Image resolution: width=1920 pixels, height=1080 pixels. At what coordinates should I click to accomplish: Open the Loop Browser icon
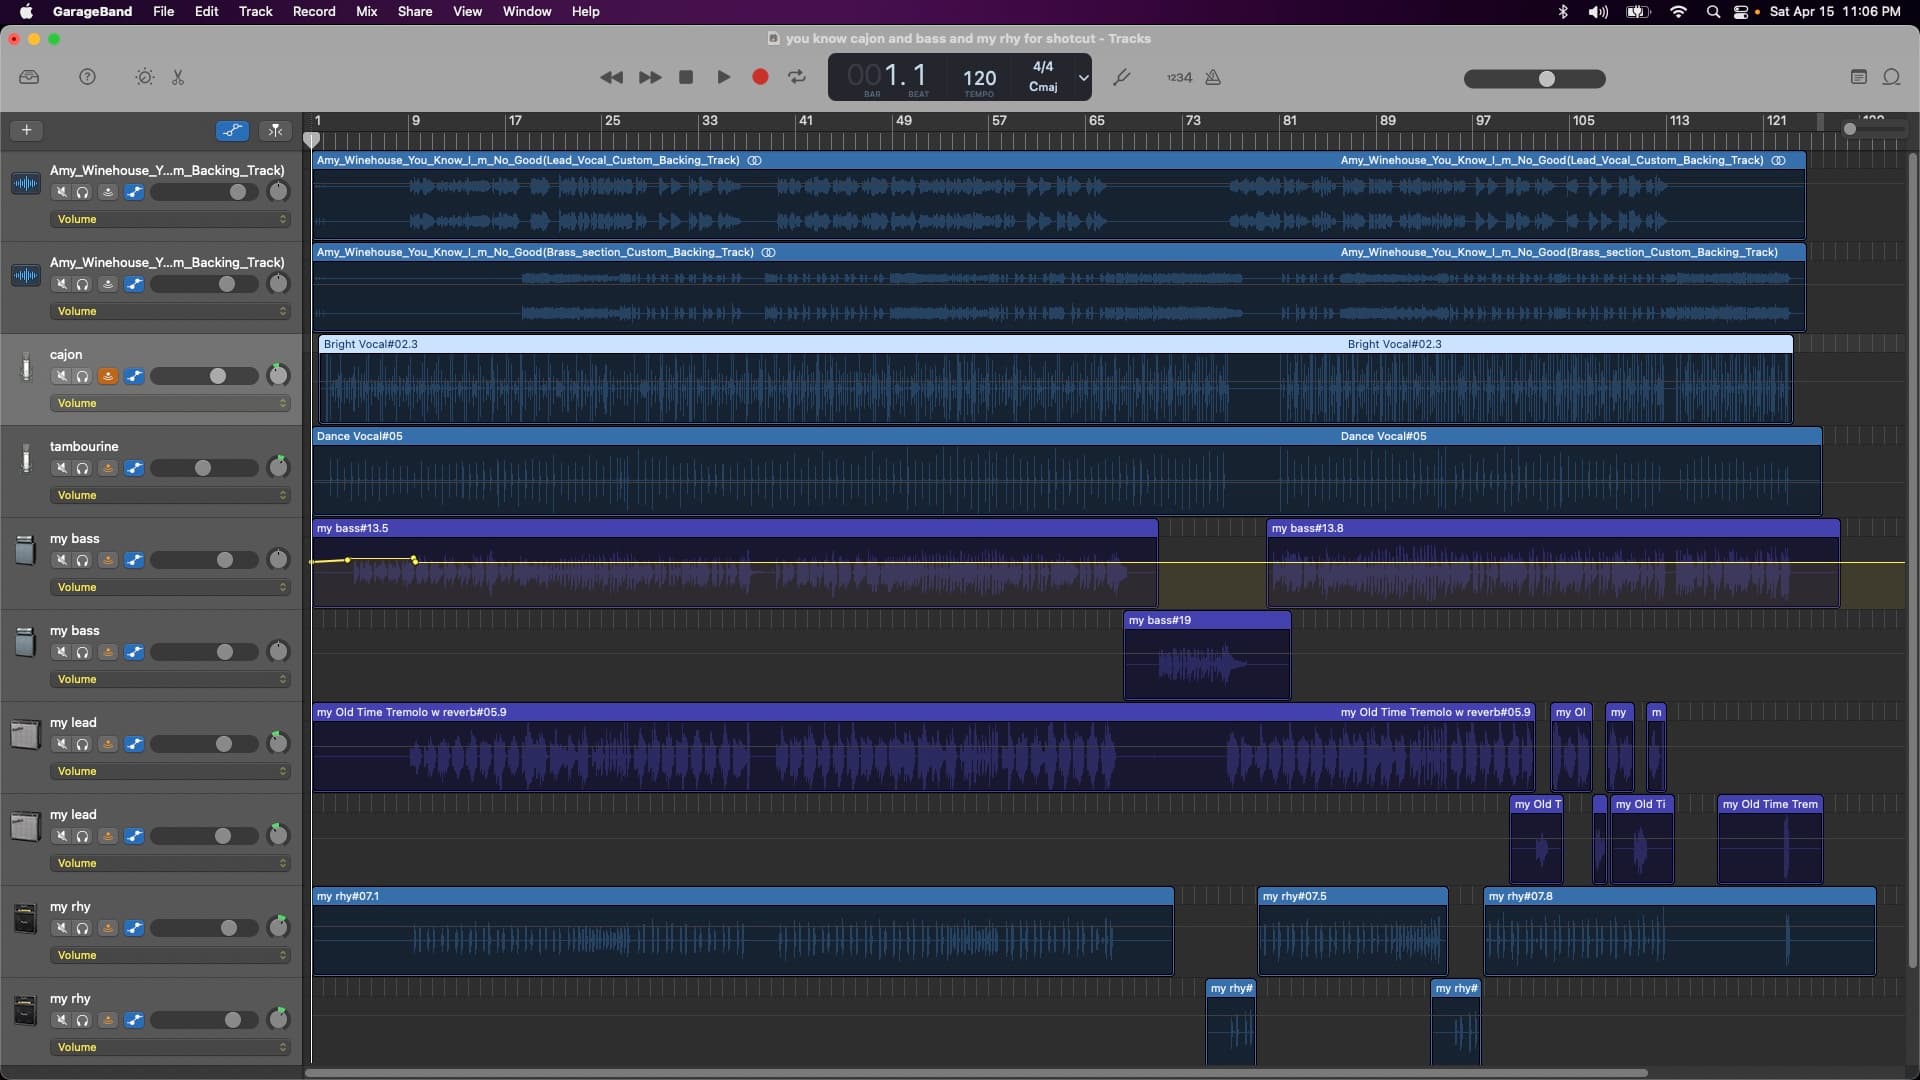pos(1892,77)
